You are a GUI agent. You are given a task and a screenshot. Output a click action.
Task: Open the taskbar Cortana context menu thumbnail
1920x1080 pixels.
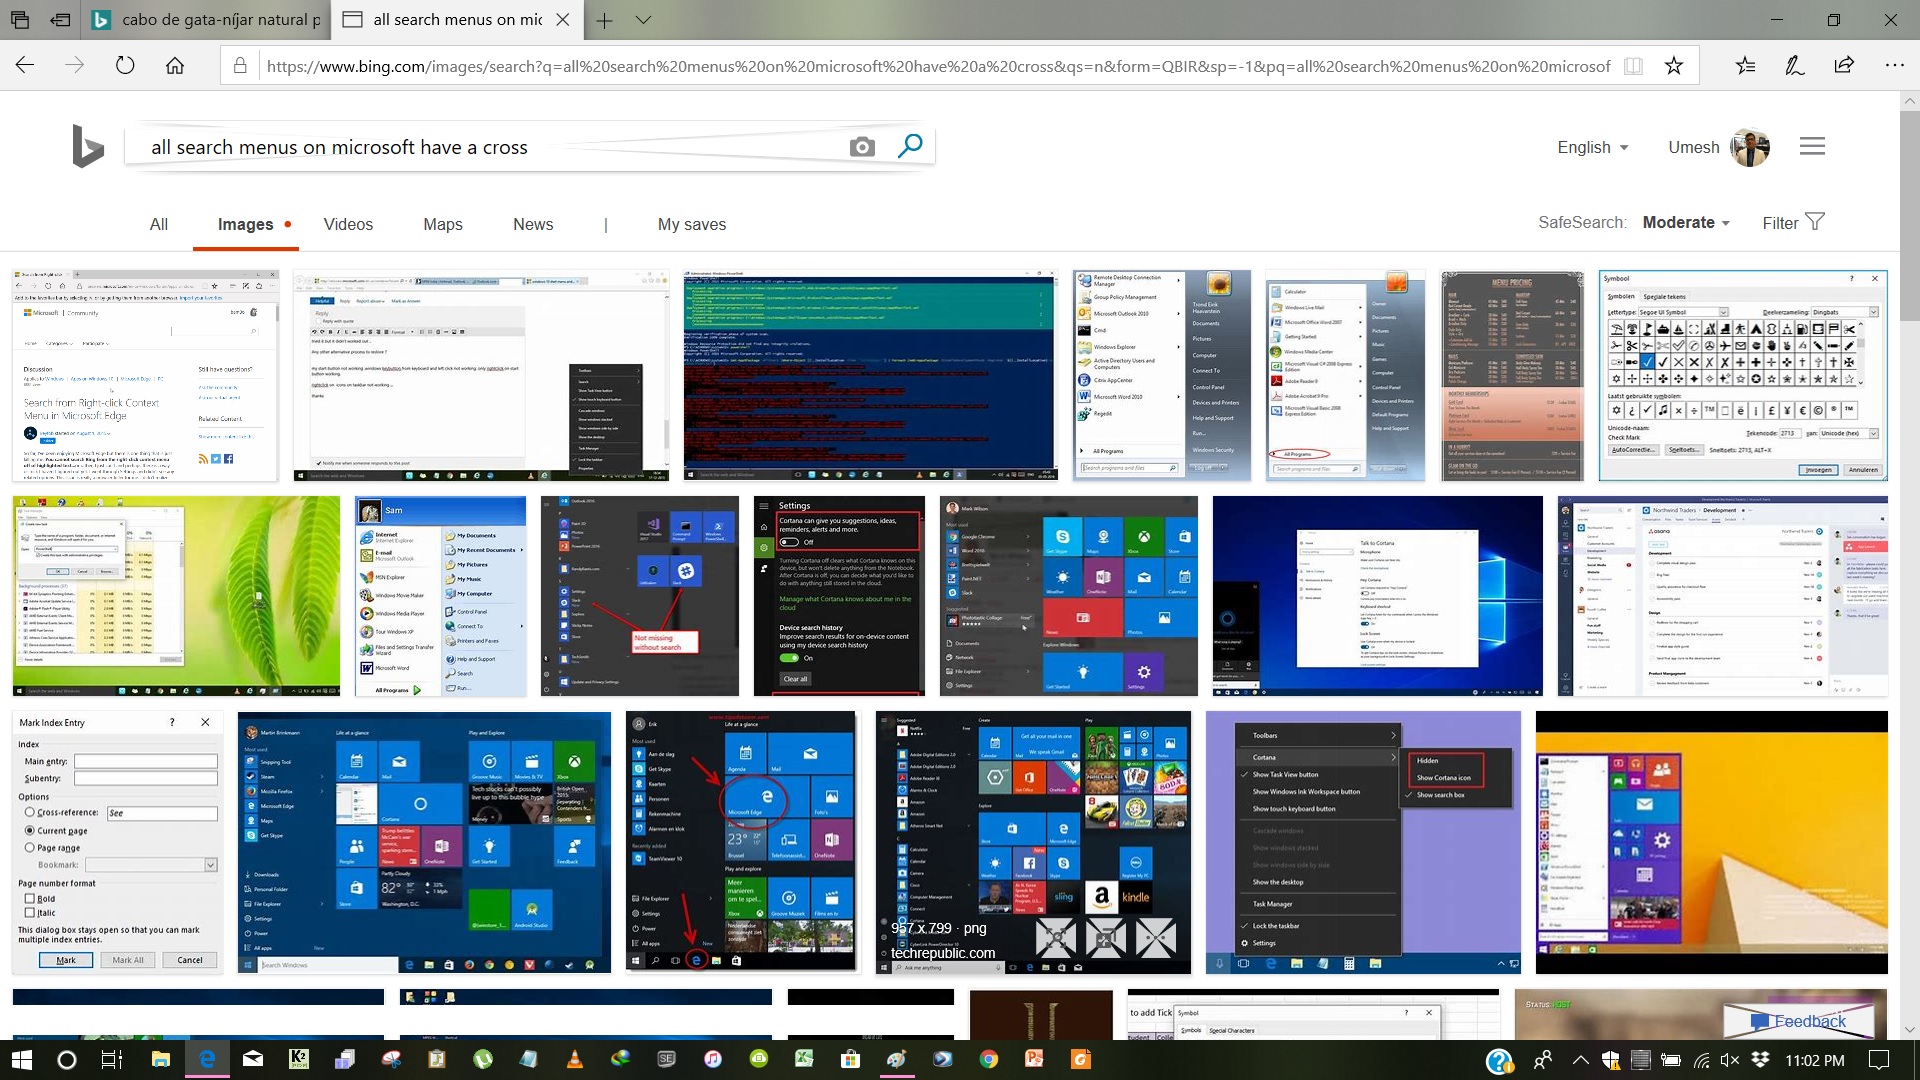(1363, 842)
